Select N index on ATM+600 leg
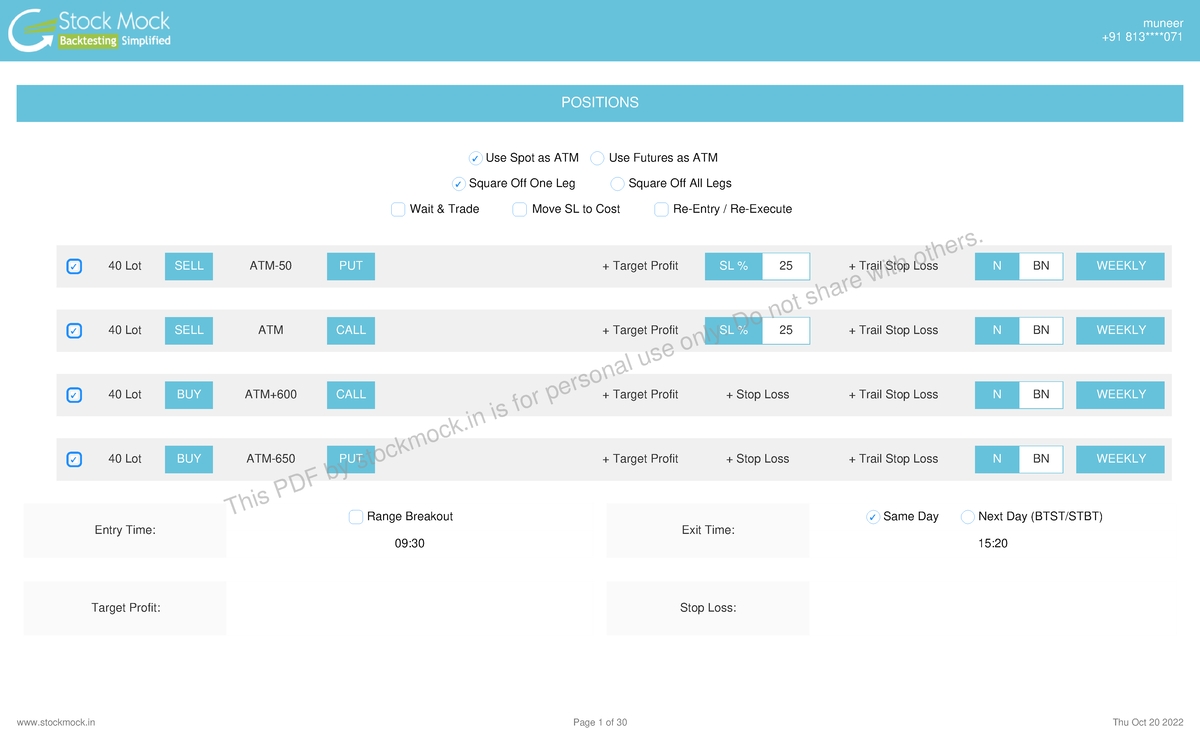Image resolution: width=1200 pixels, height=729 pixels. [997, 395]
